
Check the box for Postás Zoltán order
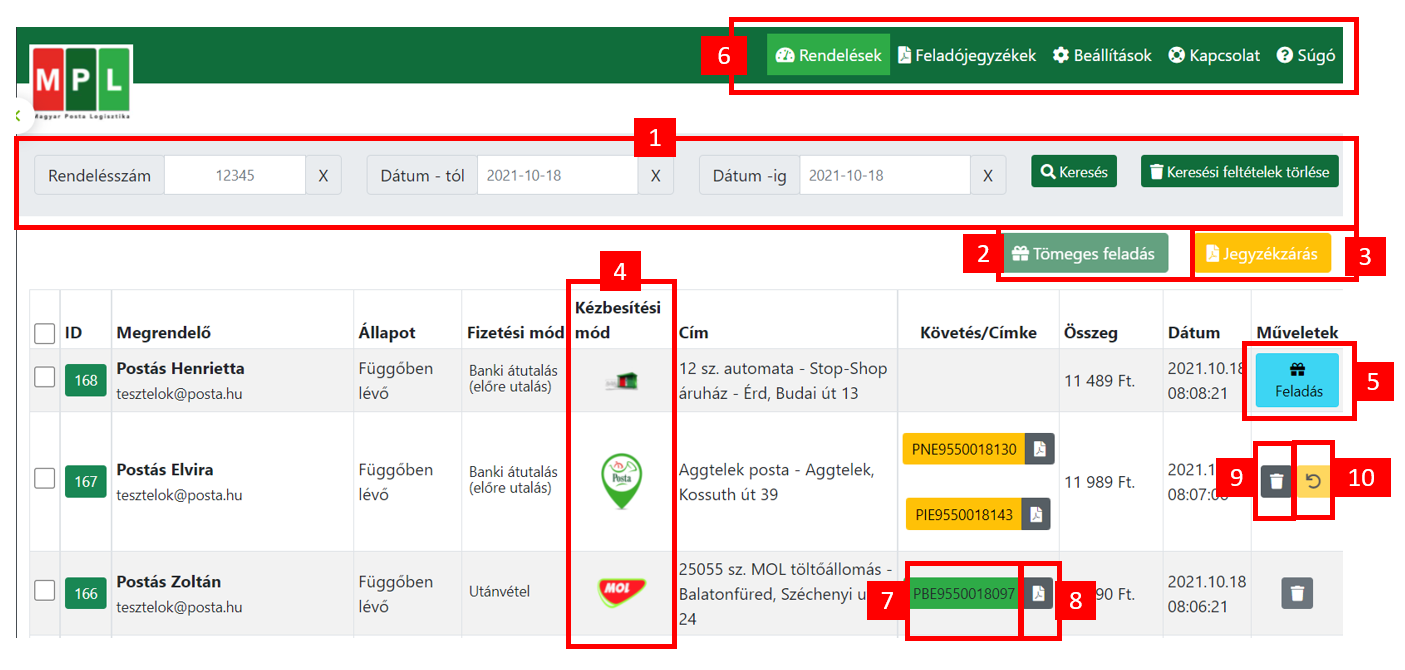[45, 591]
